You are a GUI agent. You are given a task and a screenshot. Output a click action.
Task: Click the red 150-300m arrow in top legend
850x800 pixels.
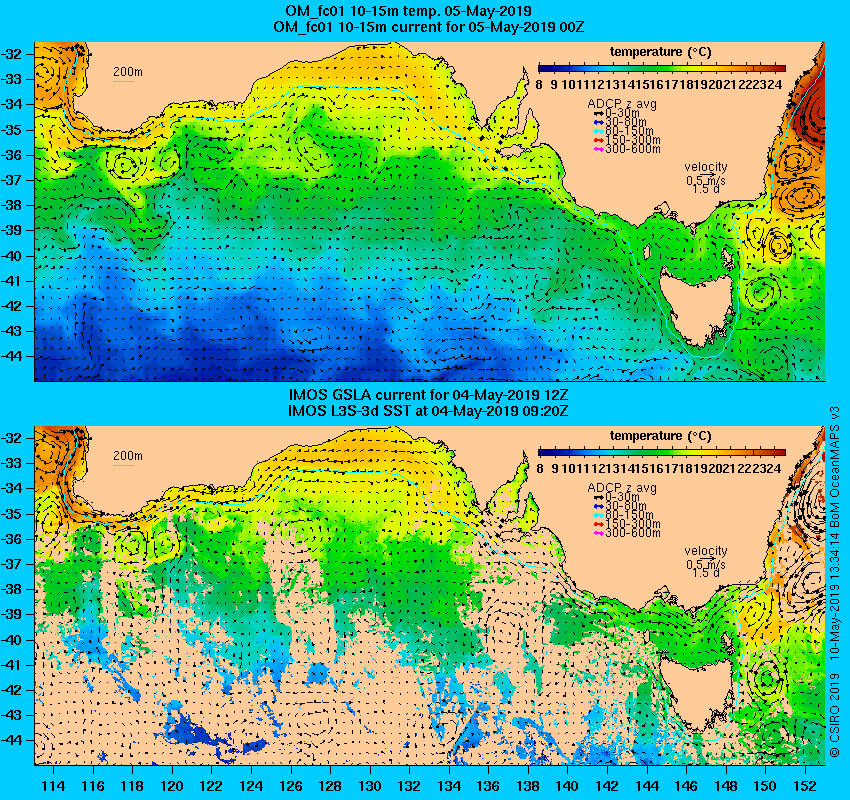pyautogui.click(x=598, y=140)
